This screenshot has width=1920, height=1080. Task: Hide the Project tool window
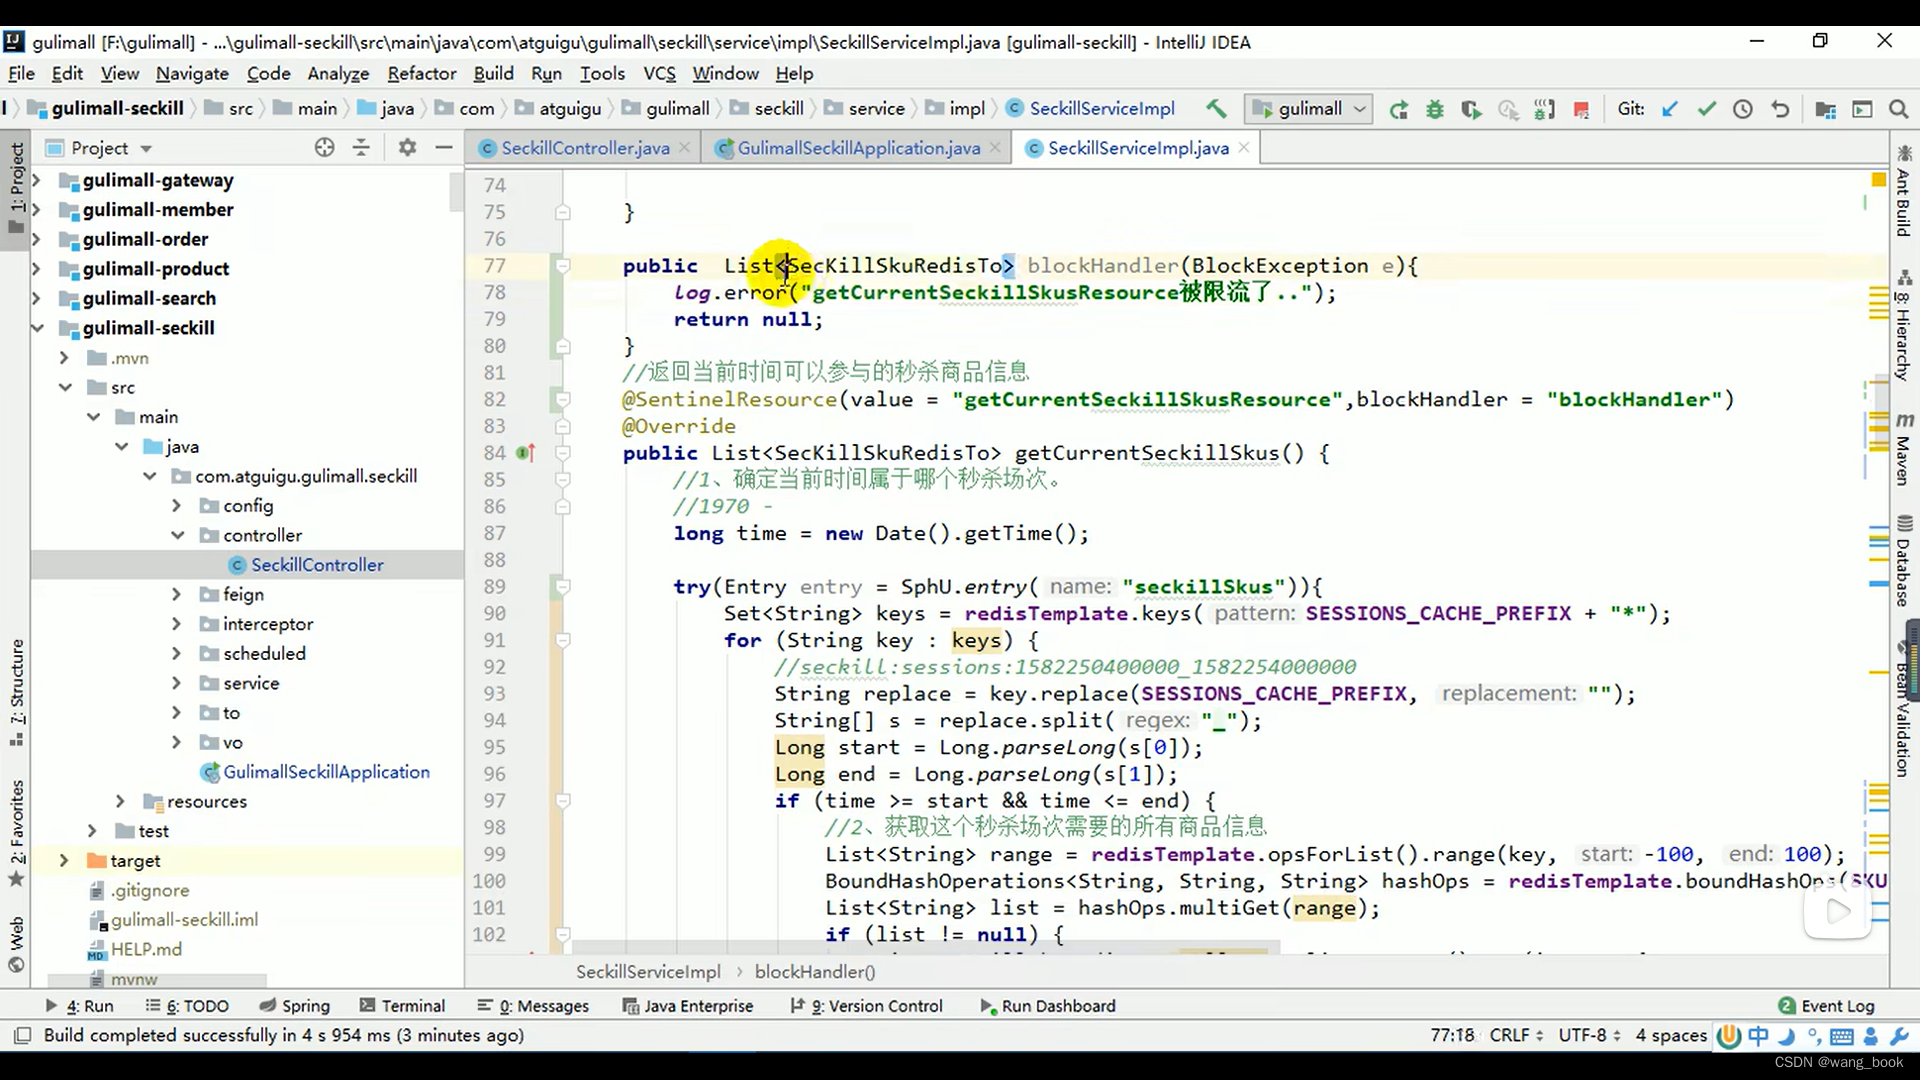[444, 148]
